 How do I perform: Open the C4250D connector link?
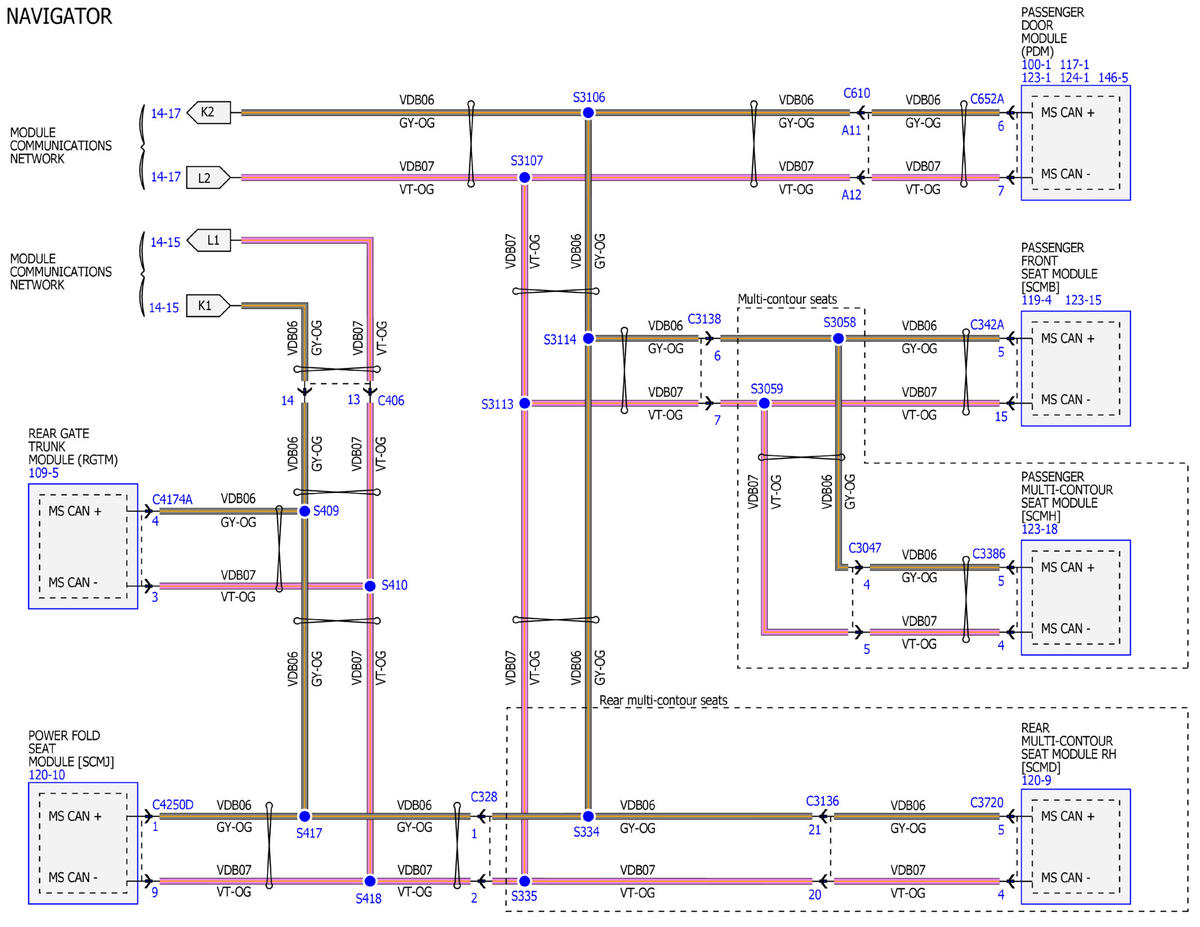pos(173,803)
